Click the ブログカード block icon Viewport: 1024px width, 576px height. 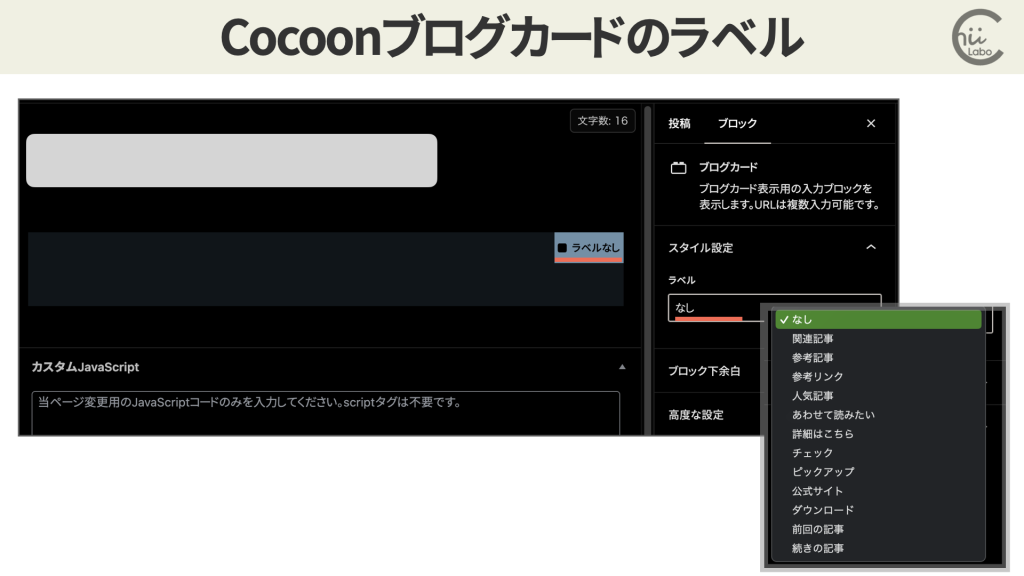[681, 166]
